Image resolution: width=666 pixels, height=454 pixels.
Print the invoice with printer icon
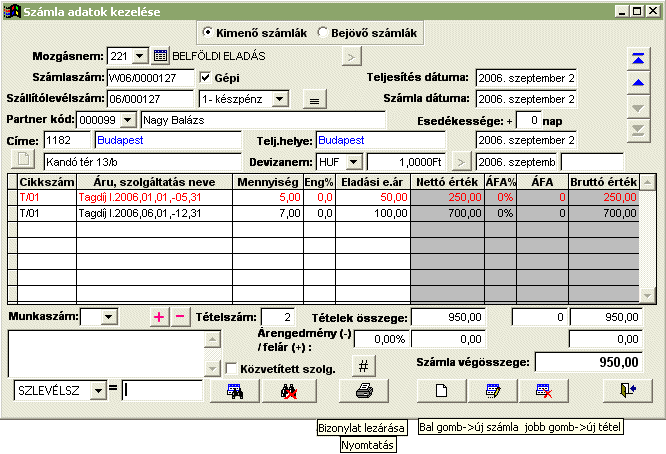tap(364, 391)
